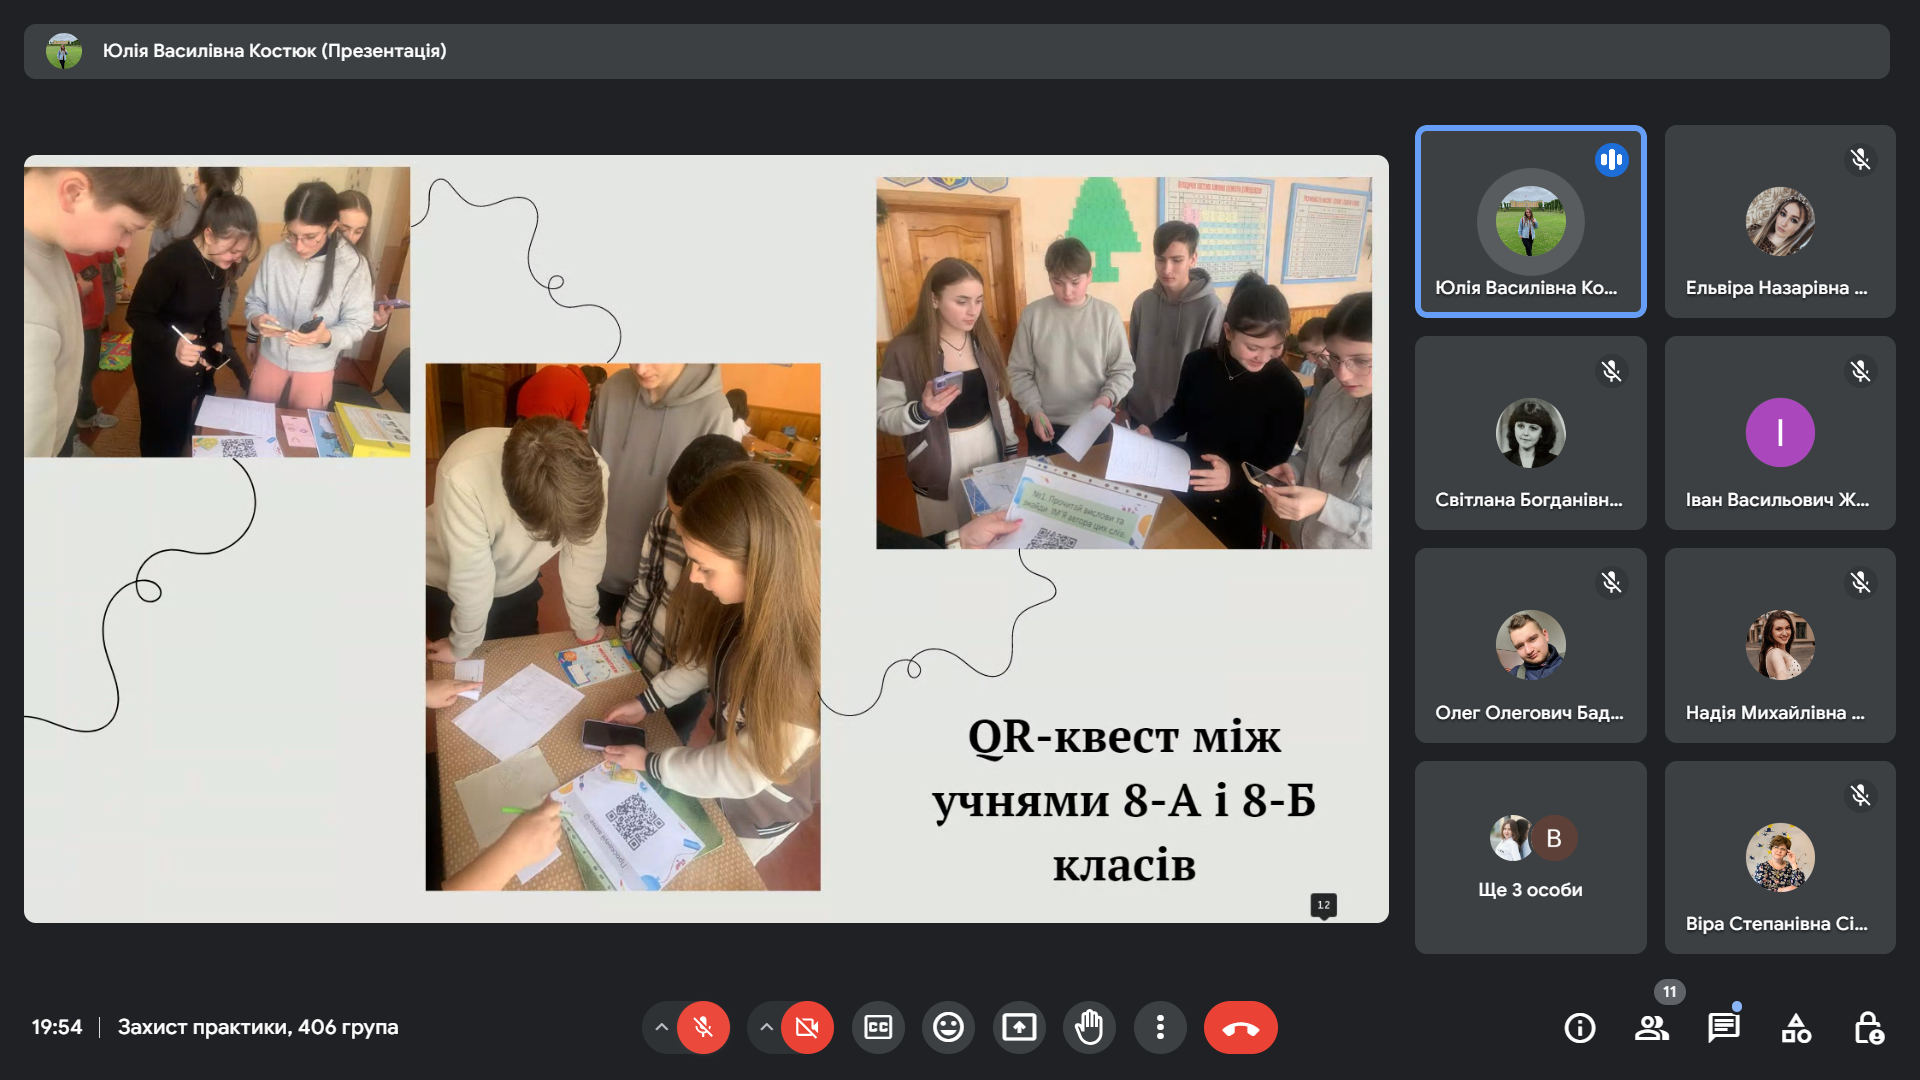The height and width of the screenshot is (1080, 1920).
Task: Click center photo of students at table
Action: click(623, 627)
